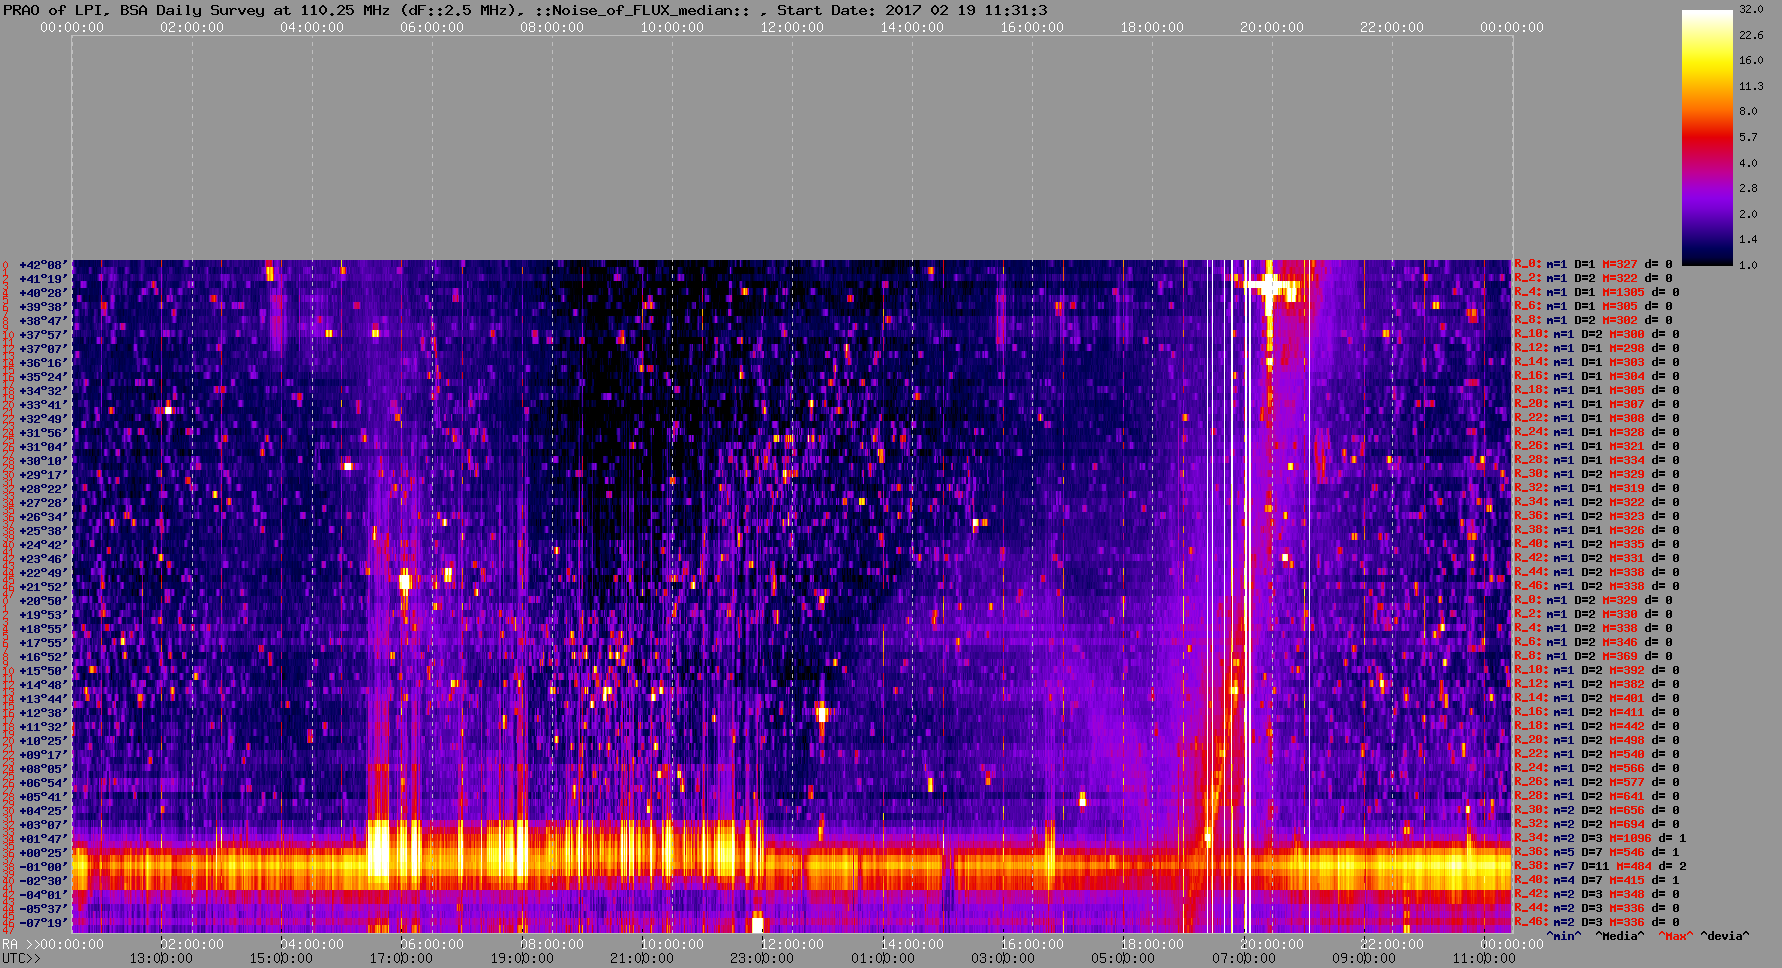The height and width of the screenshot is (968, 1782).
Task: Click the R_40 row with 'M=415'
Action: click(x=1597, y=881)
